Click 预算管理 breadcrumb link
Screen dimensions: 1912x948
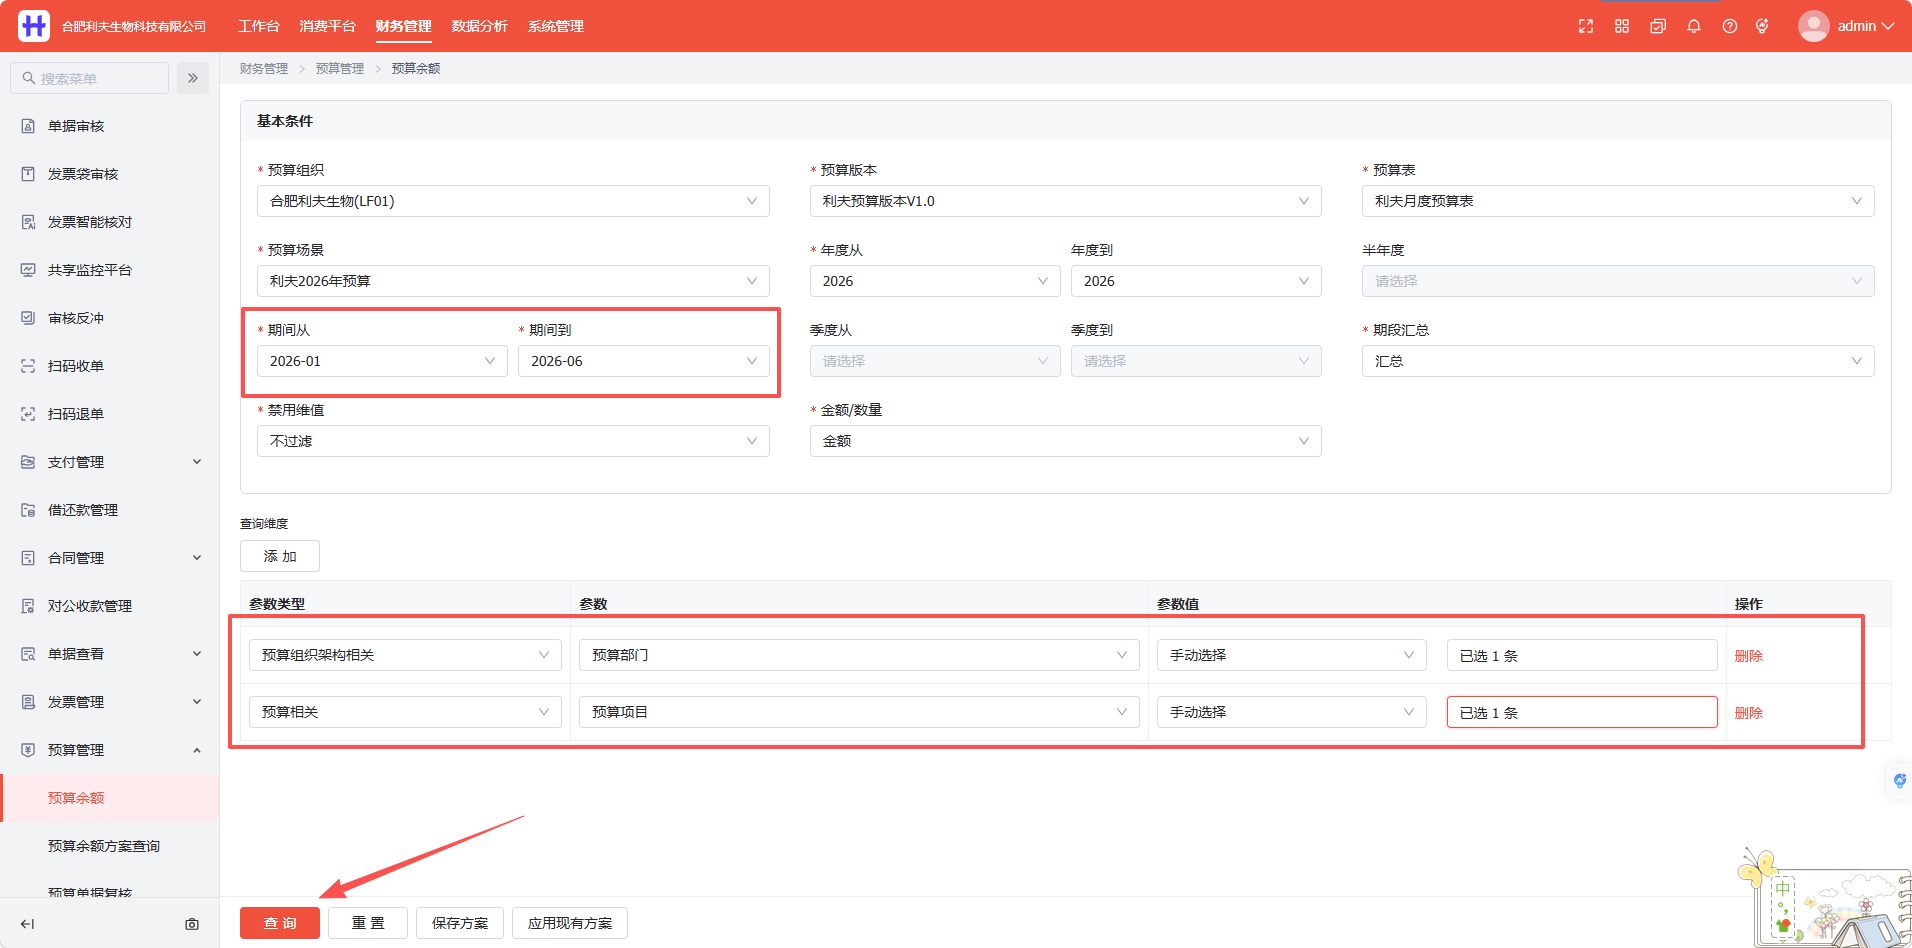[x=340, y=69]
